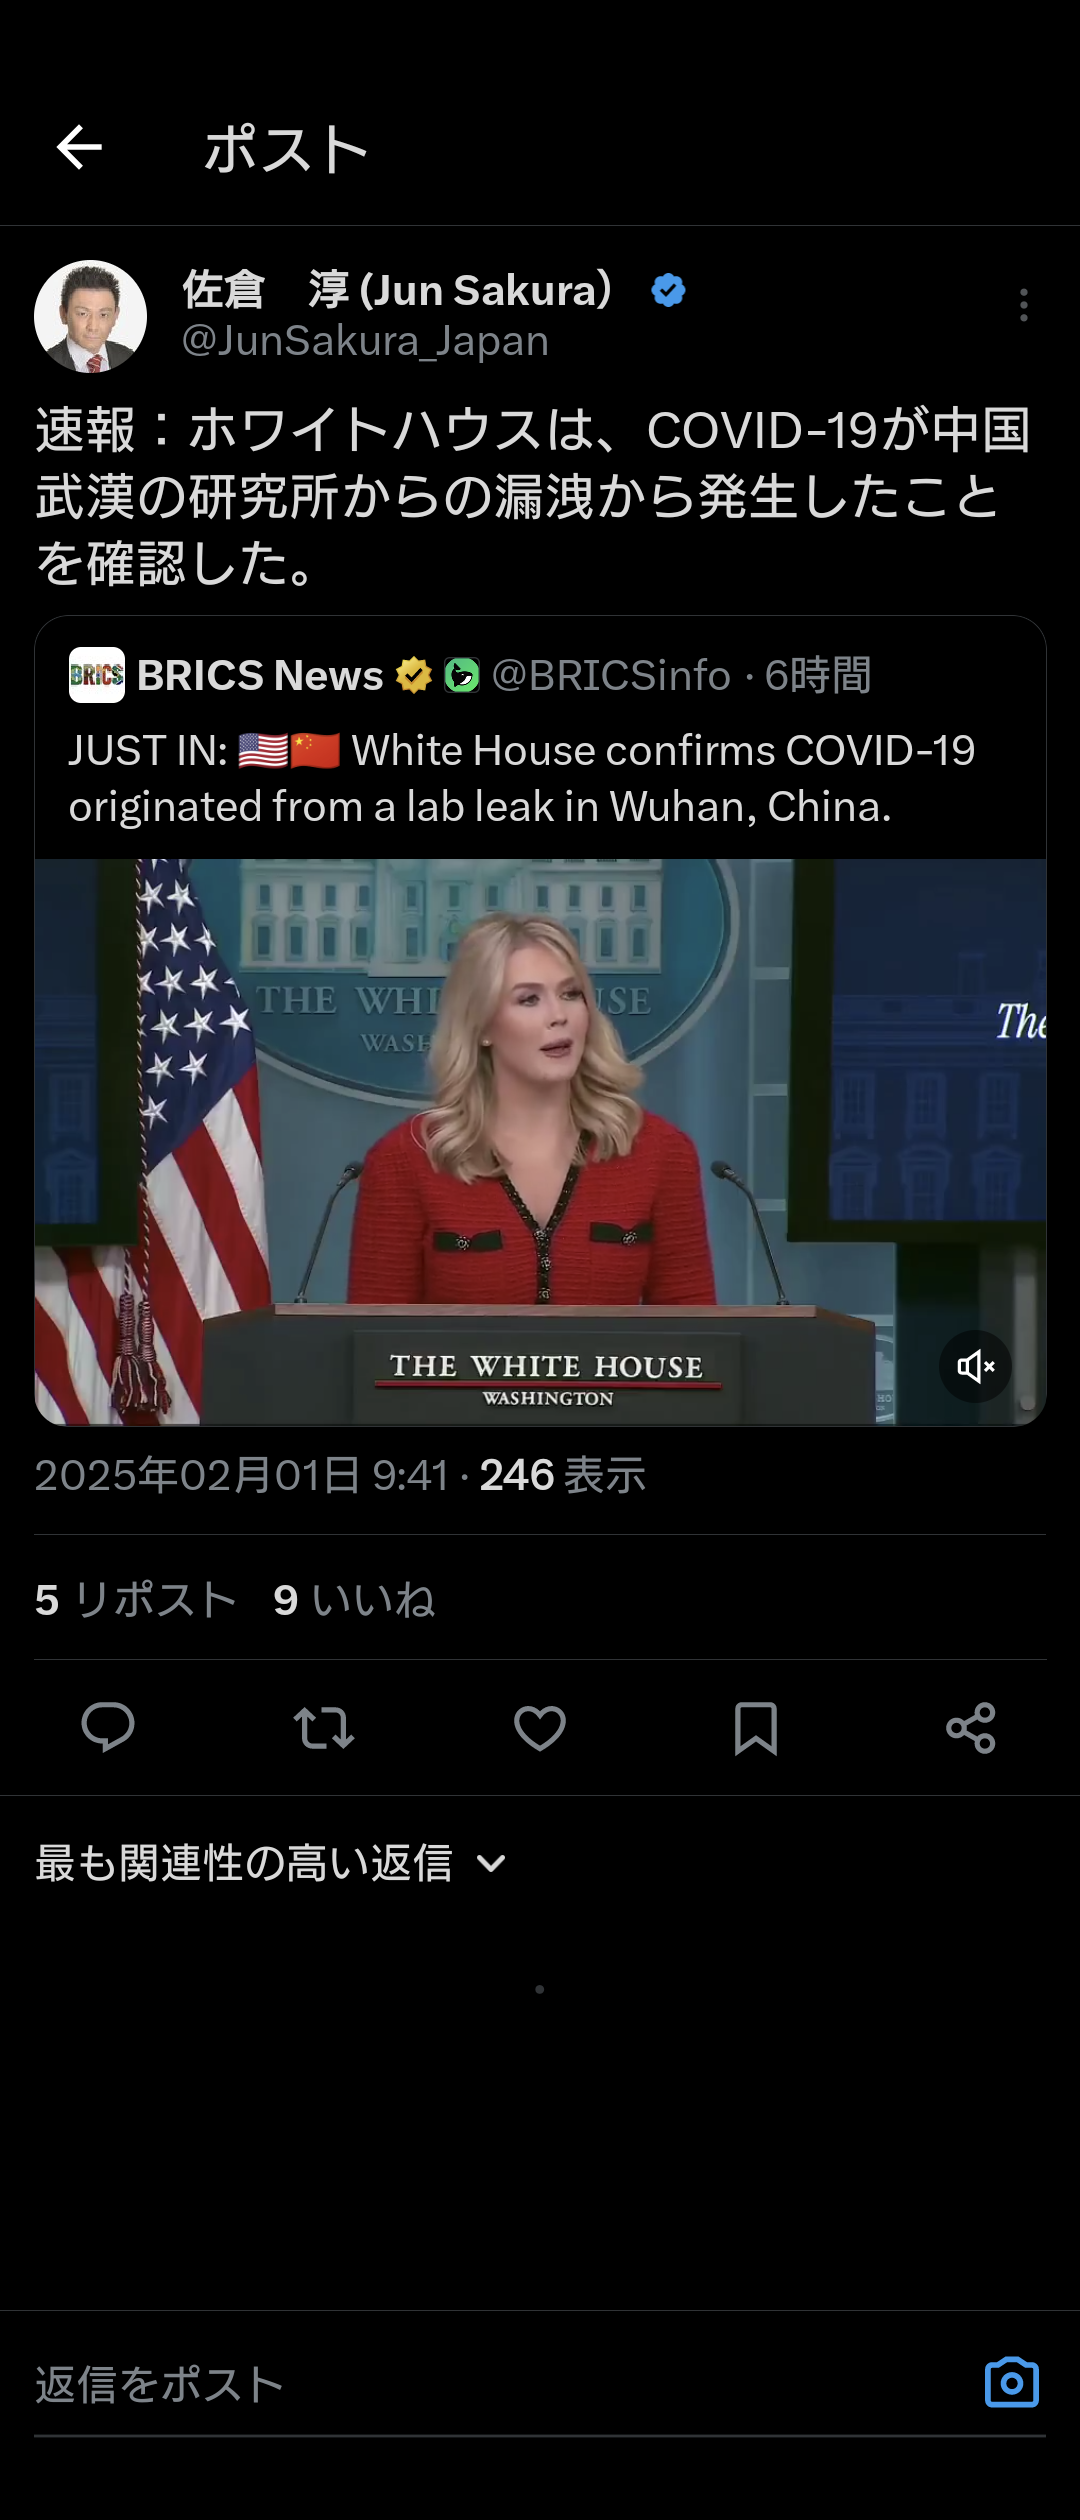Tap the blue verified badge

pos(668,290)
